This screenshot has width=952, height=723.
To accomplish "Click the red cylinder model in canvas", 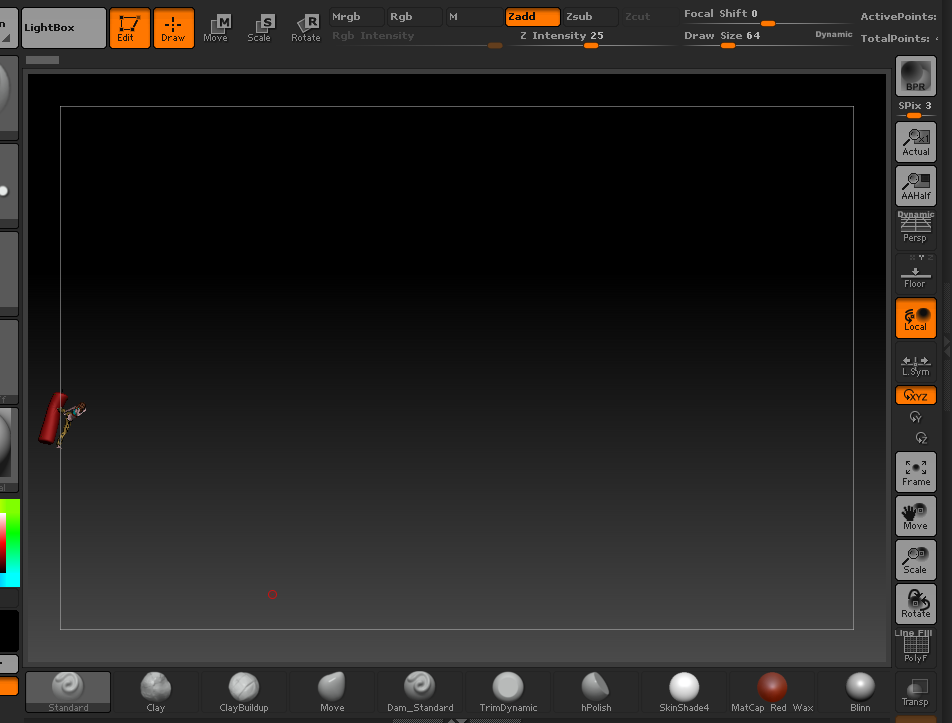I will pos(52,419).
